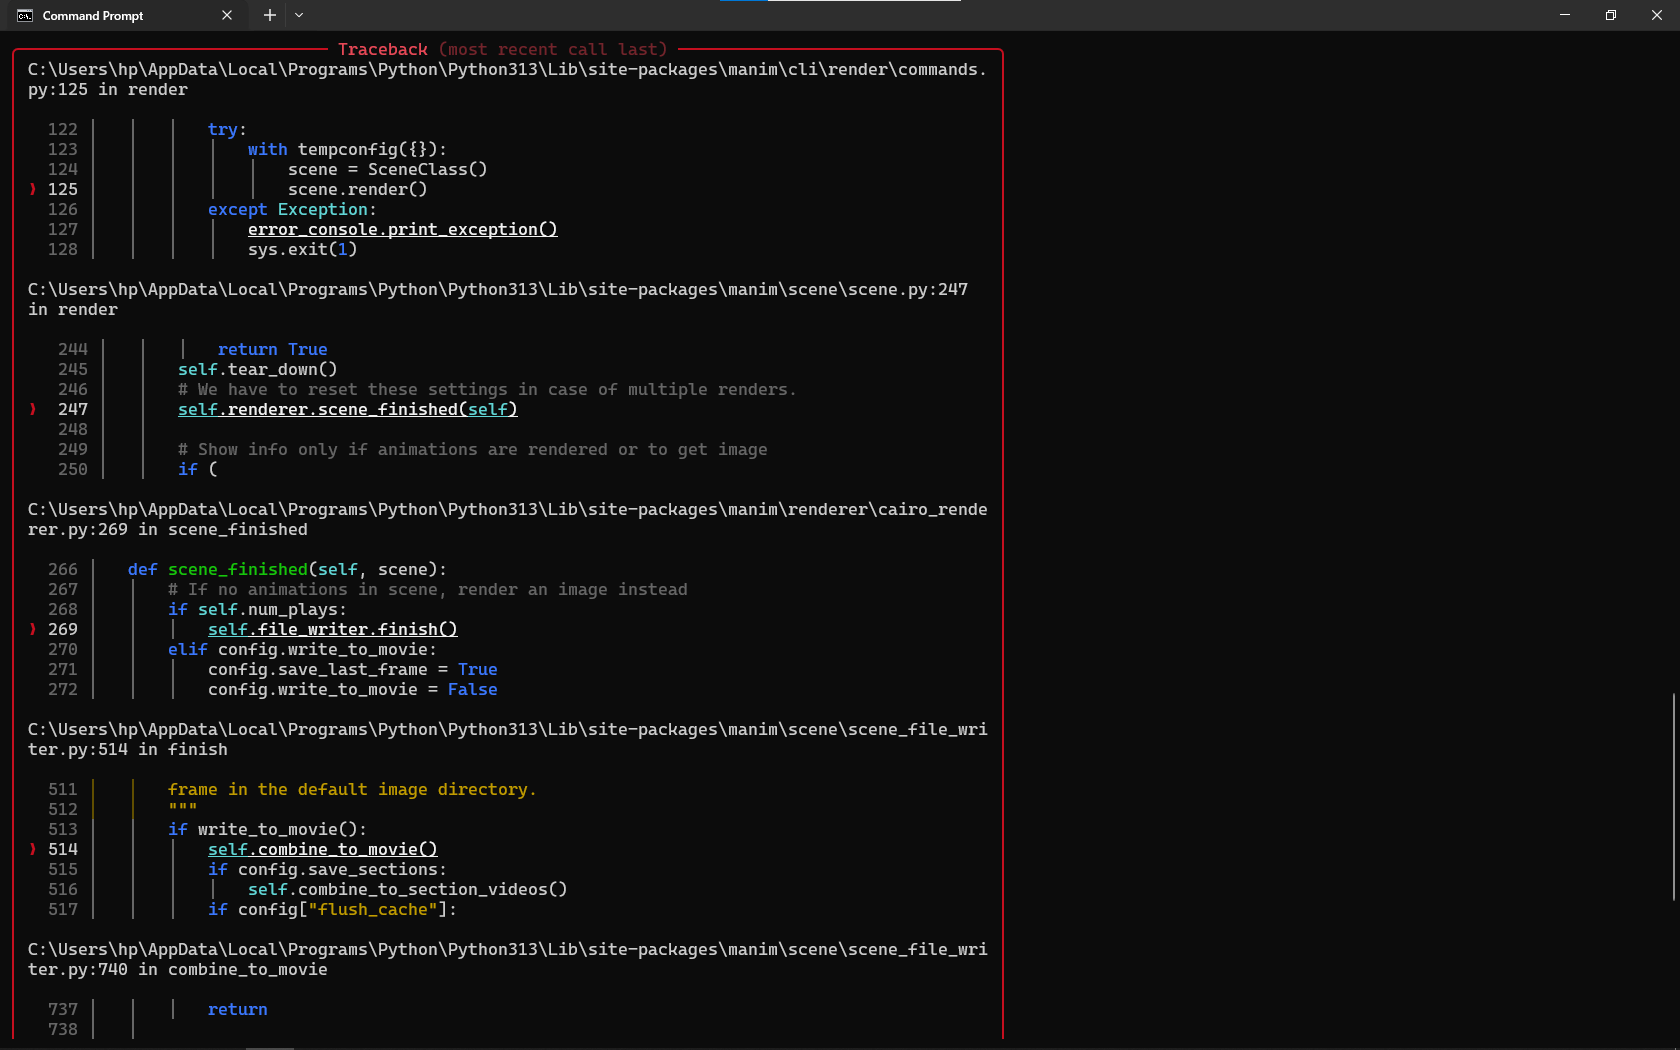Click the underlined self.file_writer.finish() call
This screenshot has width=1680, height=1050.
coord(332,629)
